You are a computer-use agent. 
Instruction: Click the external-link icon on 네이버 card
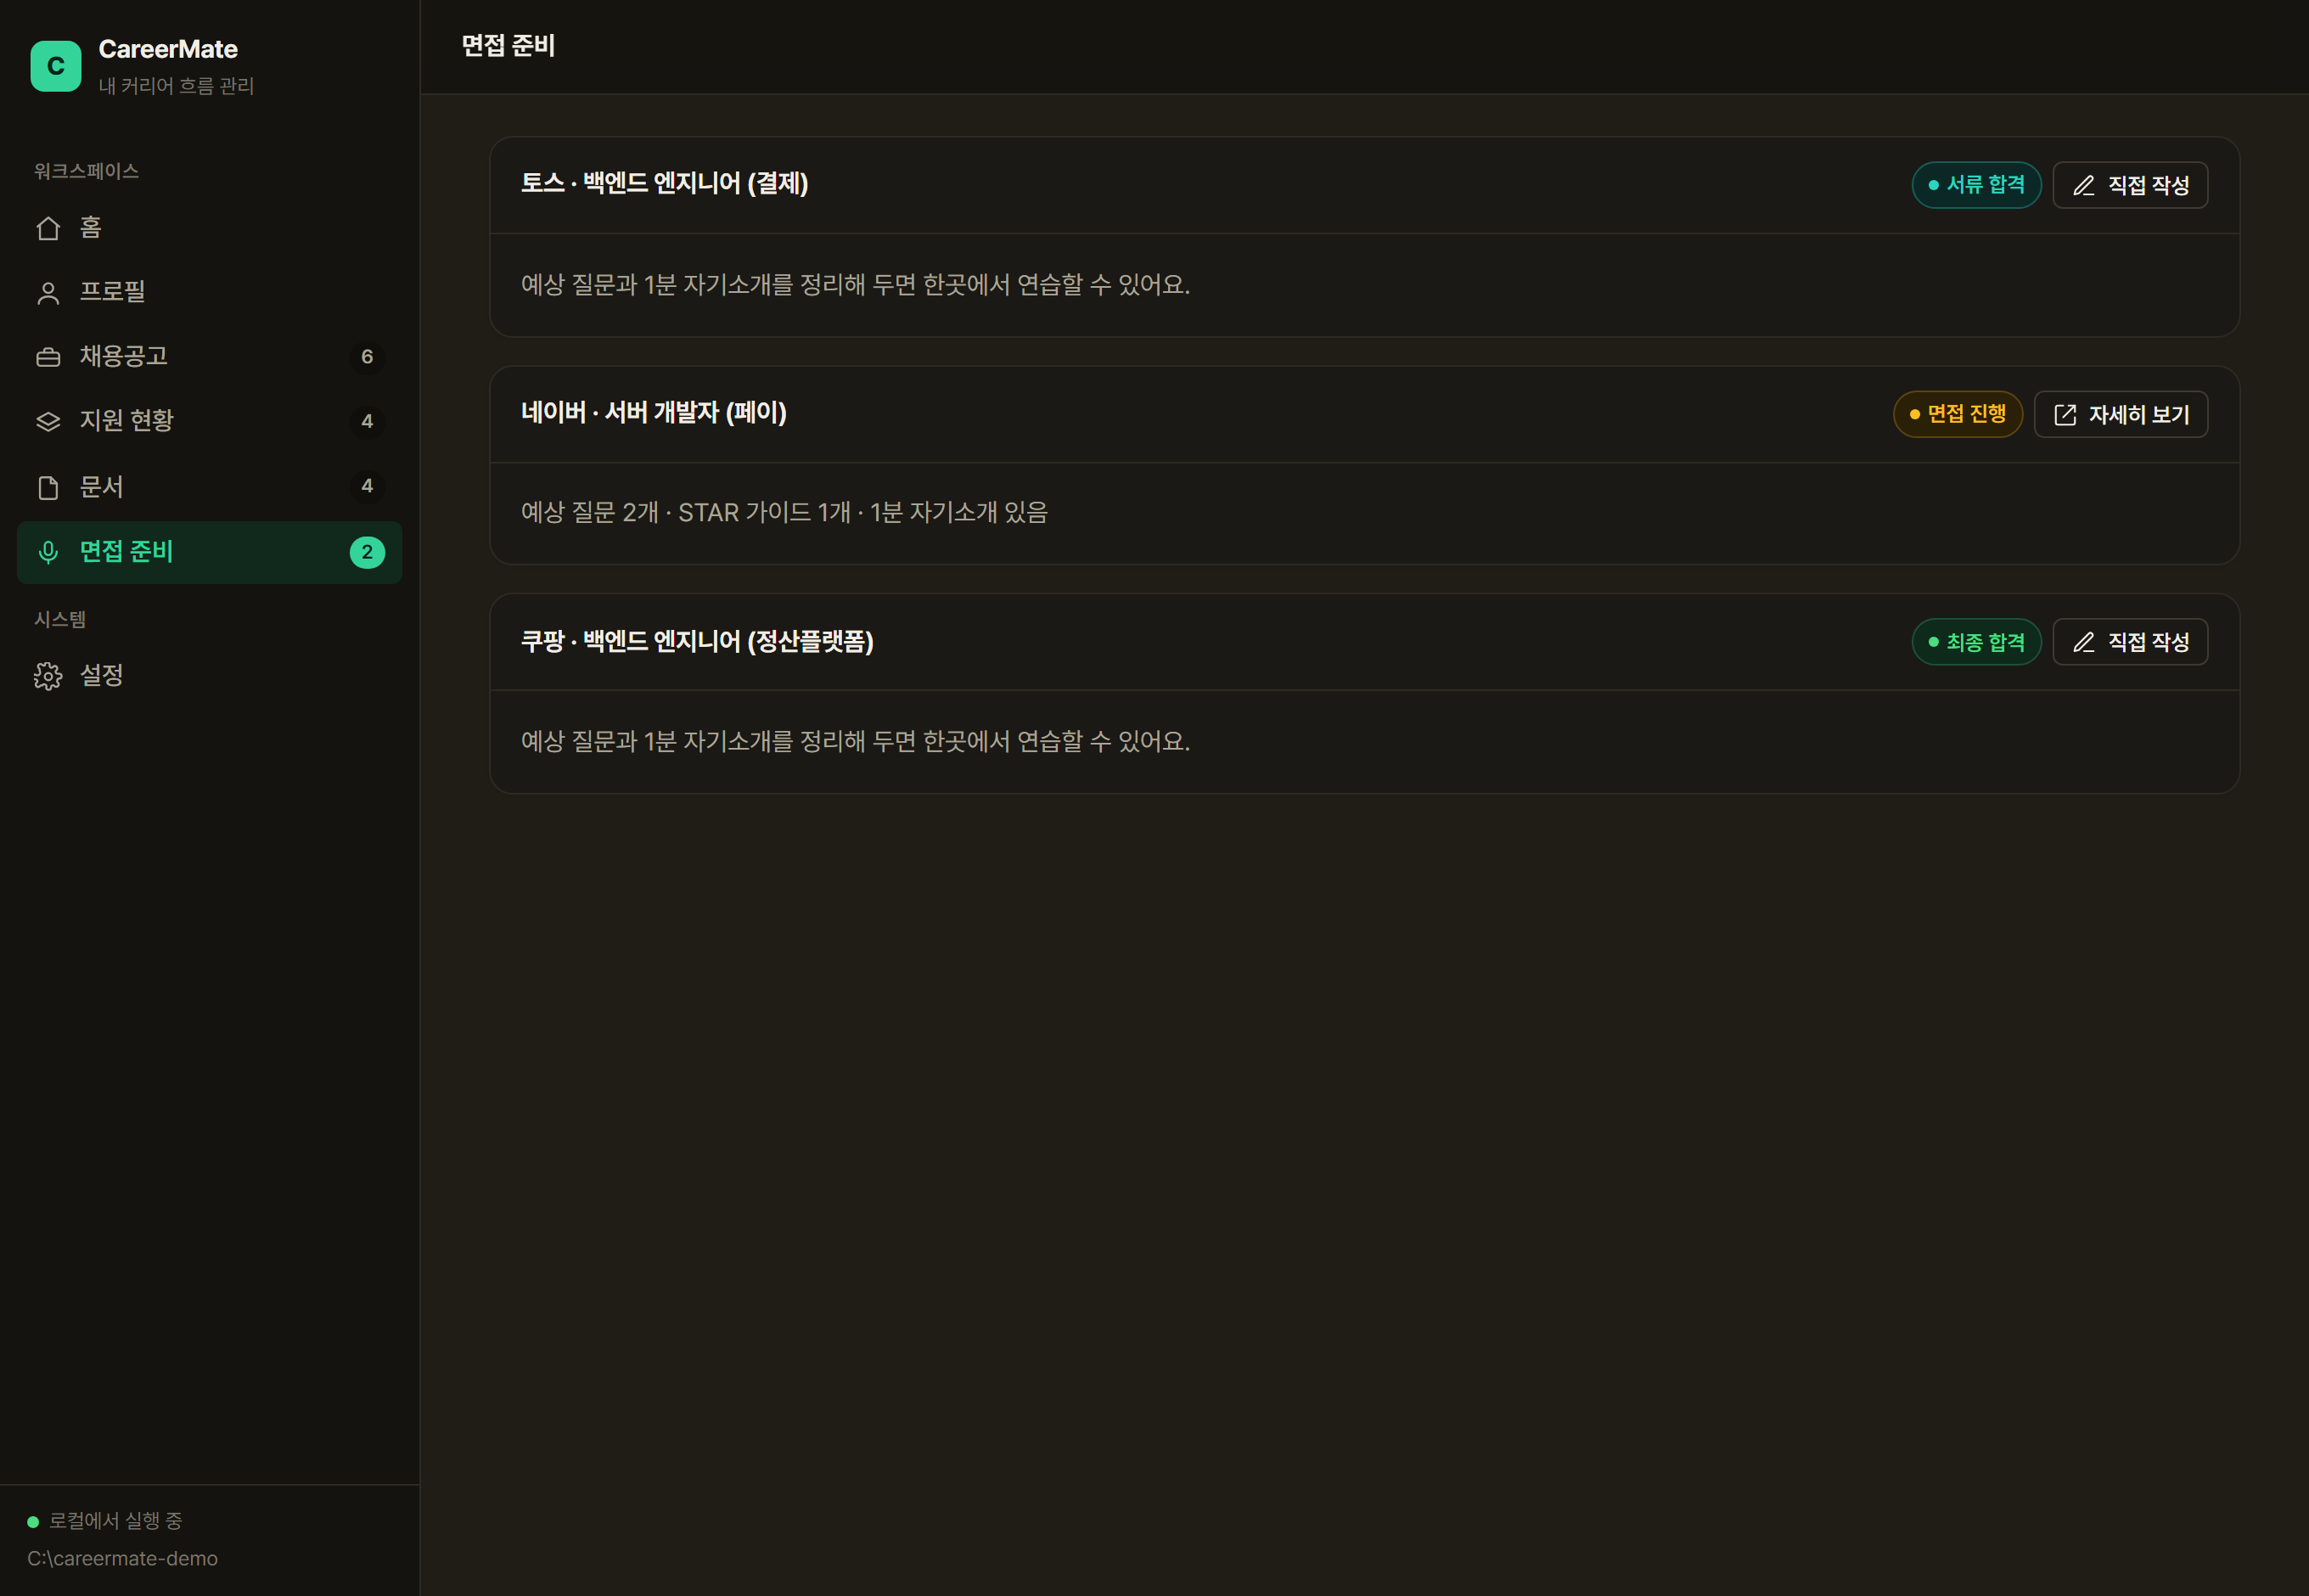coord(2065,415)
